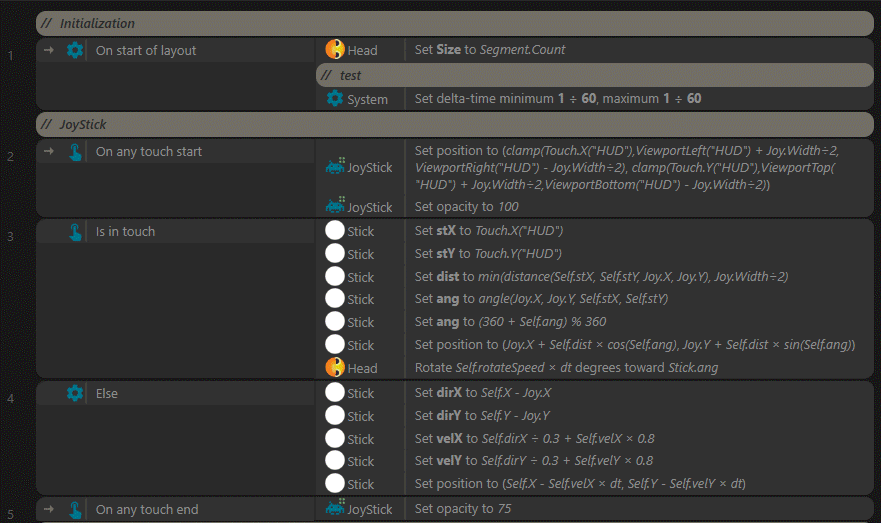Click the trigger arrow beside On start of layout

[48, 50]
